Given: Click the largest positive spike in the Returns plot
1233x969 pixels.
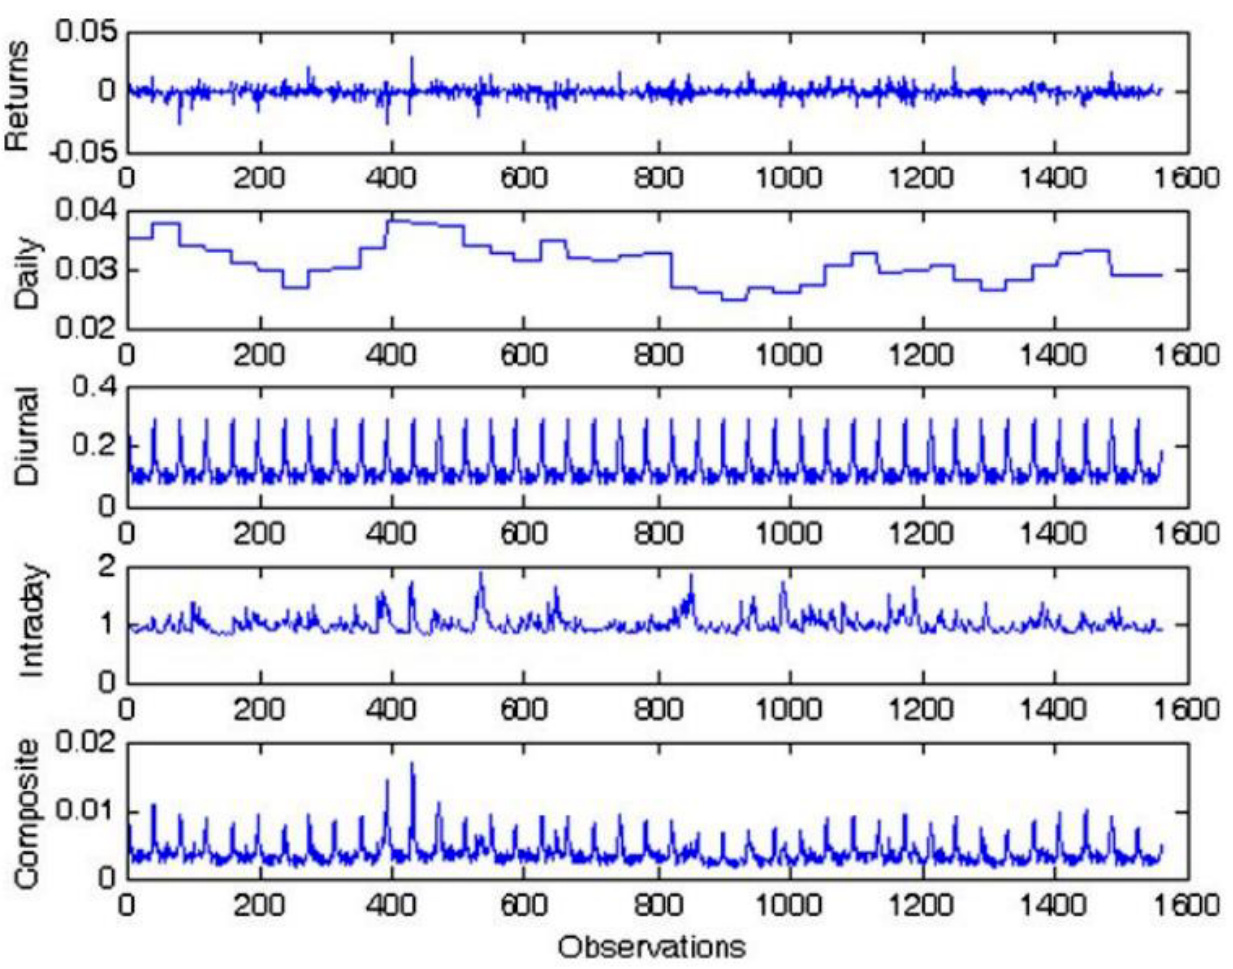Looking at the screenshot, I should click(x=411, y=59).
